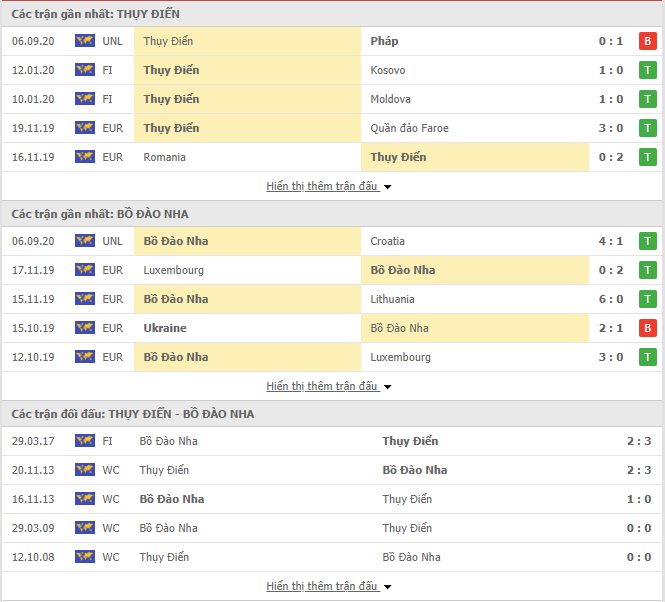Click the world flag icon beside 06.09.20 Thụy Điển–Pháp
Image resolution: width=665 pixels, height=602 pixels.
point(85,41)
